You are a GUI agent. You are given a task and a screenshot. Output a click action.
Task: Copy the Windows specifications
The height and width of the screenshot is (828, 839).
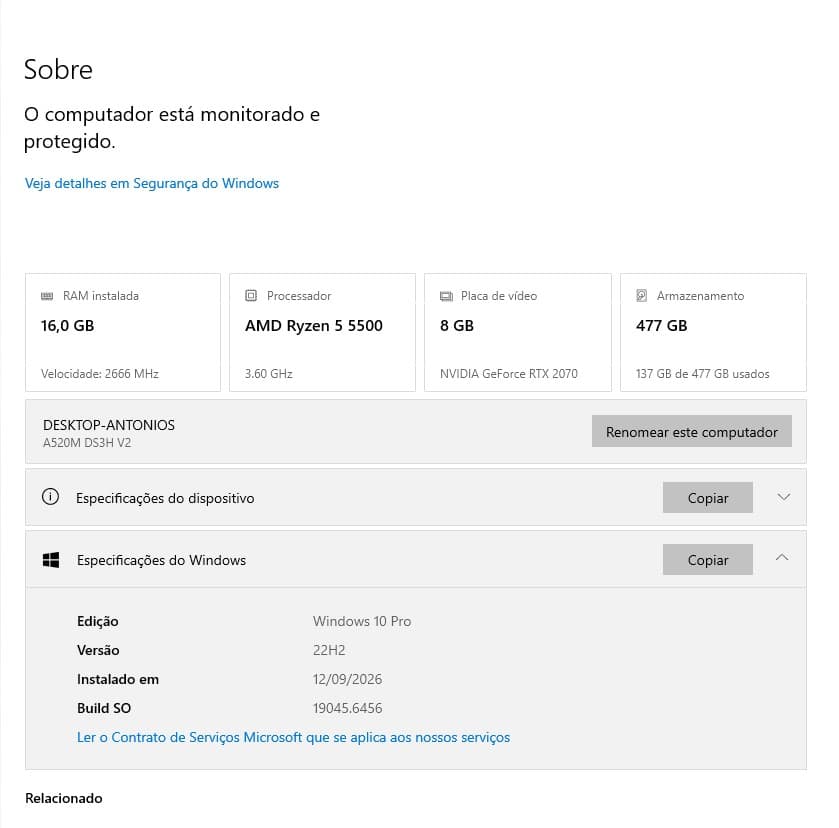pos(707,560)
